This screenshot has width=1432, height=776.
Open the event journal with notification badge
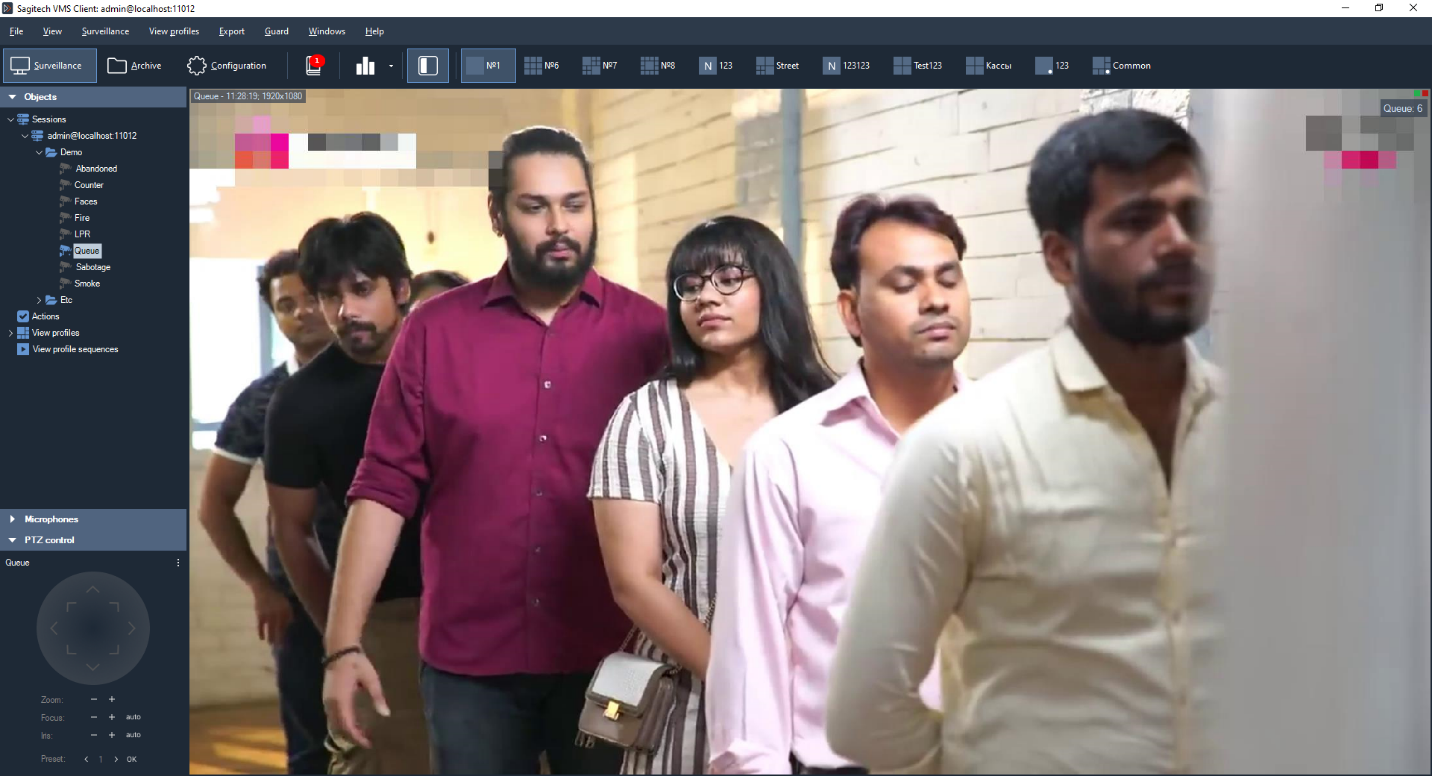(314, 66)
